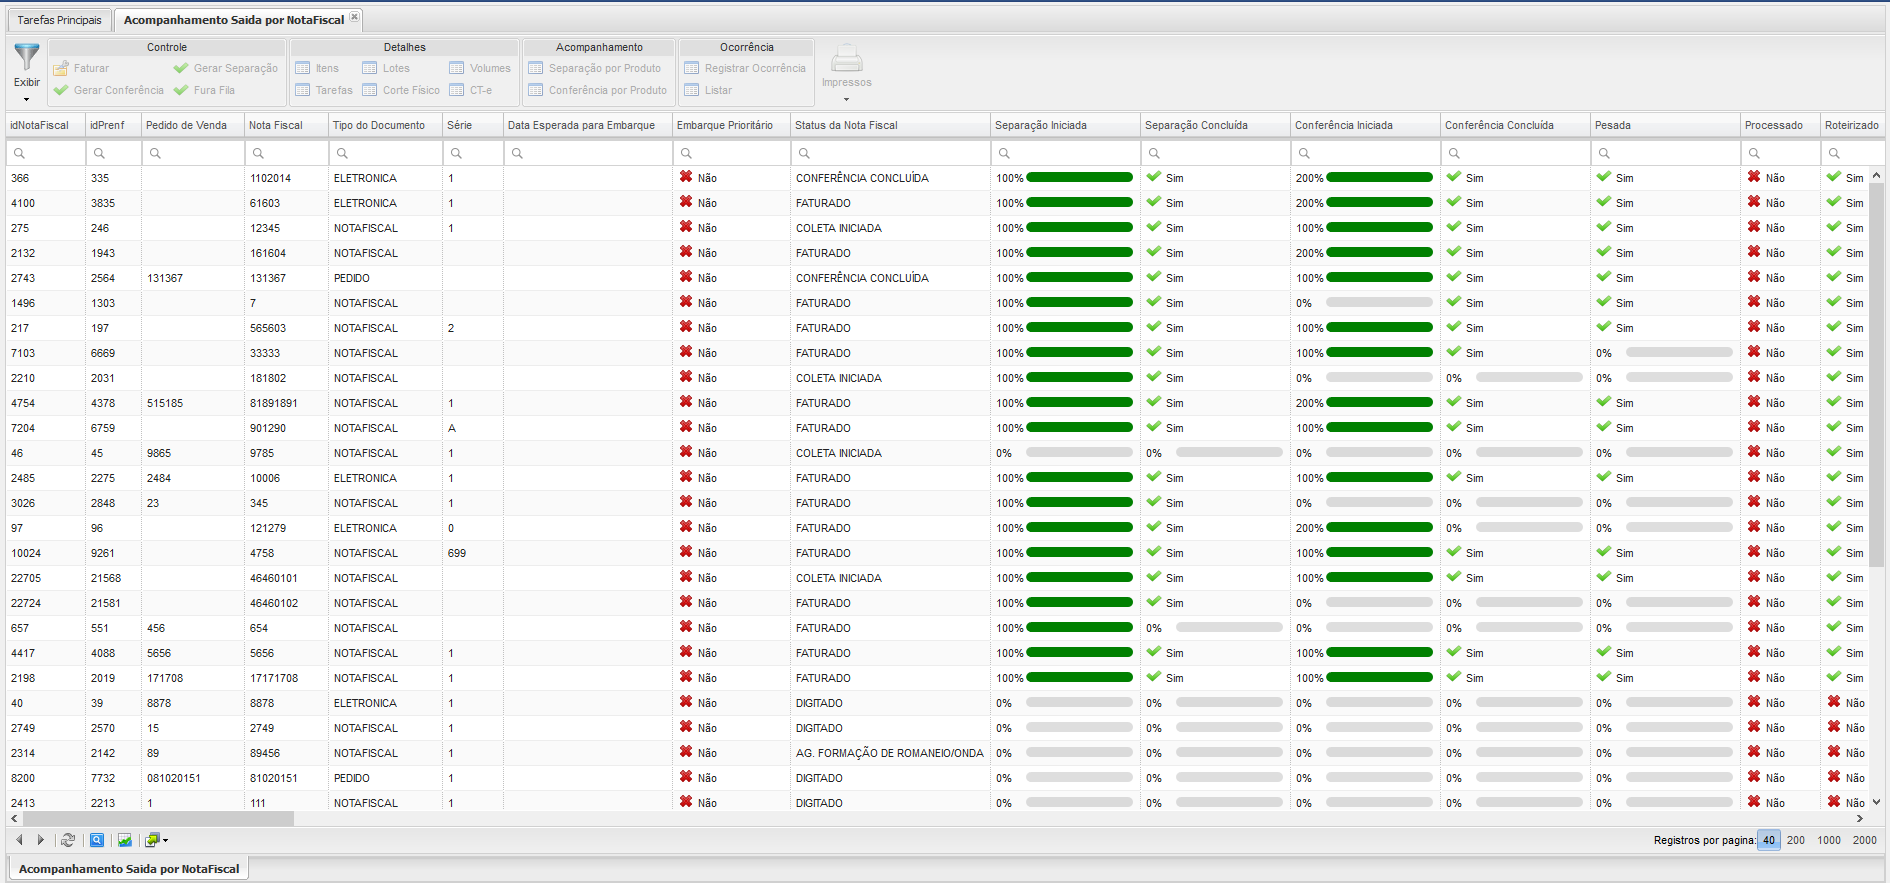Go to next page arrow
The width and height of the screenshot is (1890, 883).
pos(40,840)
